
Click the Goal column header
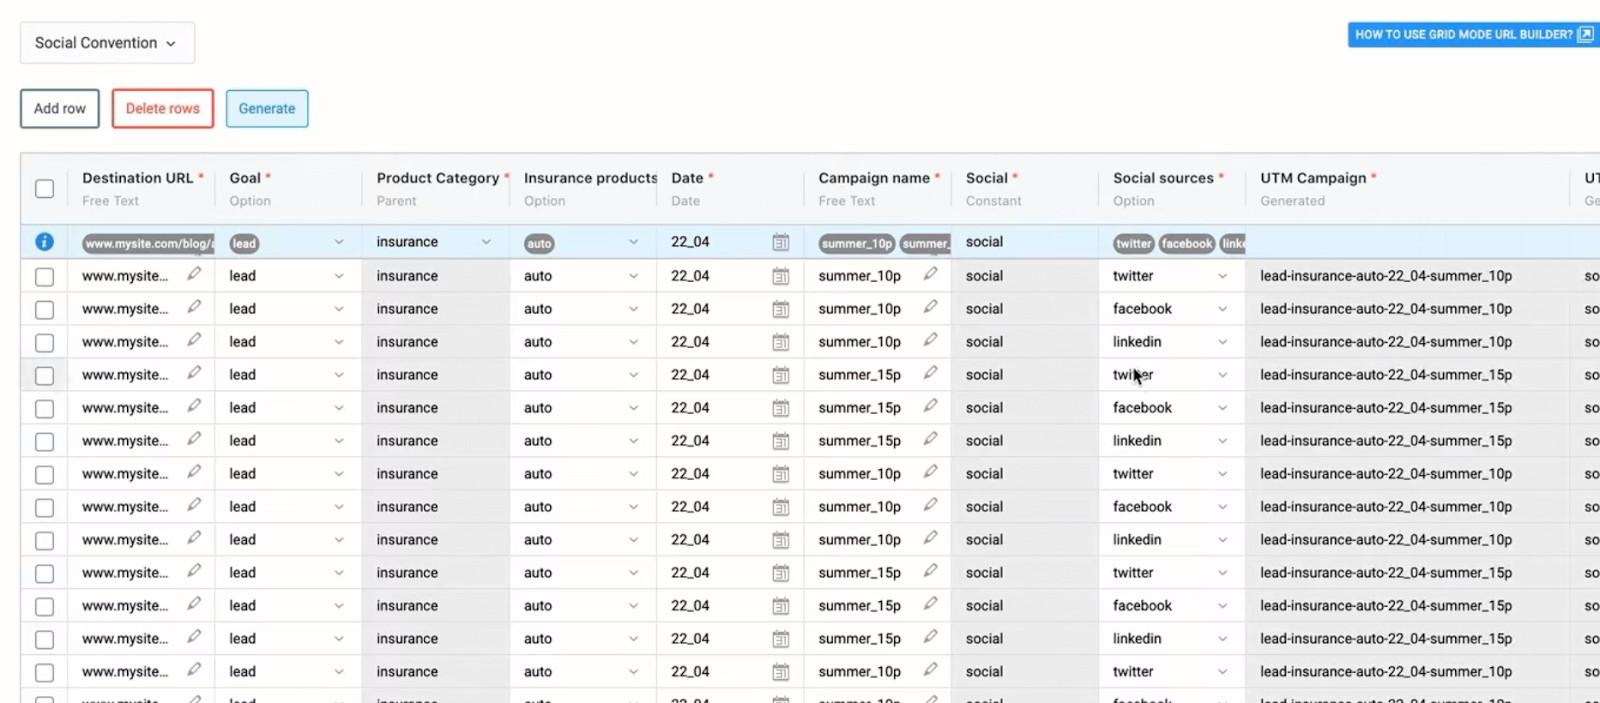click(x=288, y=188)
